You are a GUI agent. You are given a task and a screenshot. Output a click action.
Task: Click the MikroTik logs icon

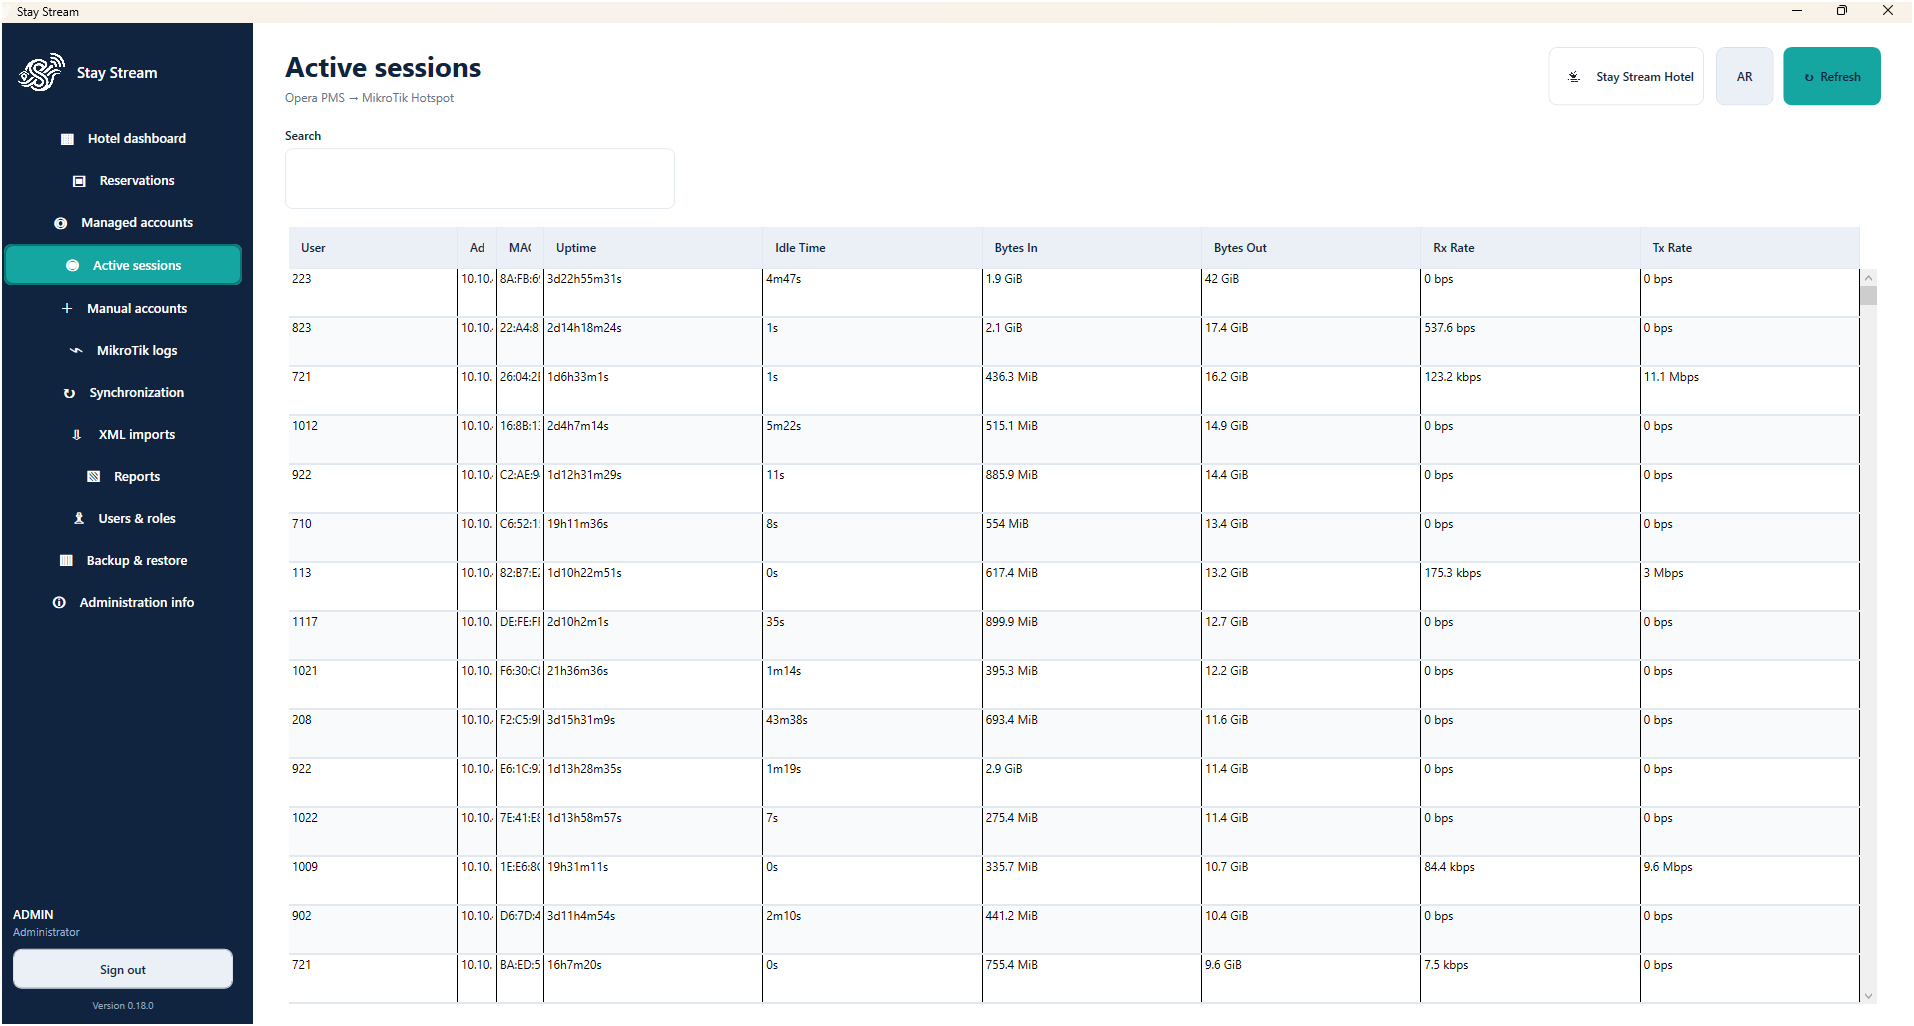point(76,351)
